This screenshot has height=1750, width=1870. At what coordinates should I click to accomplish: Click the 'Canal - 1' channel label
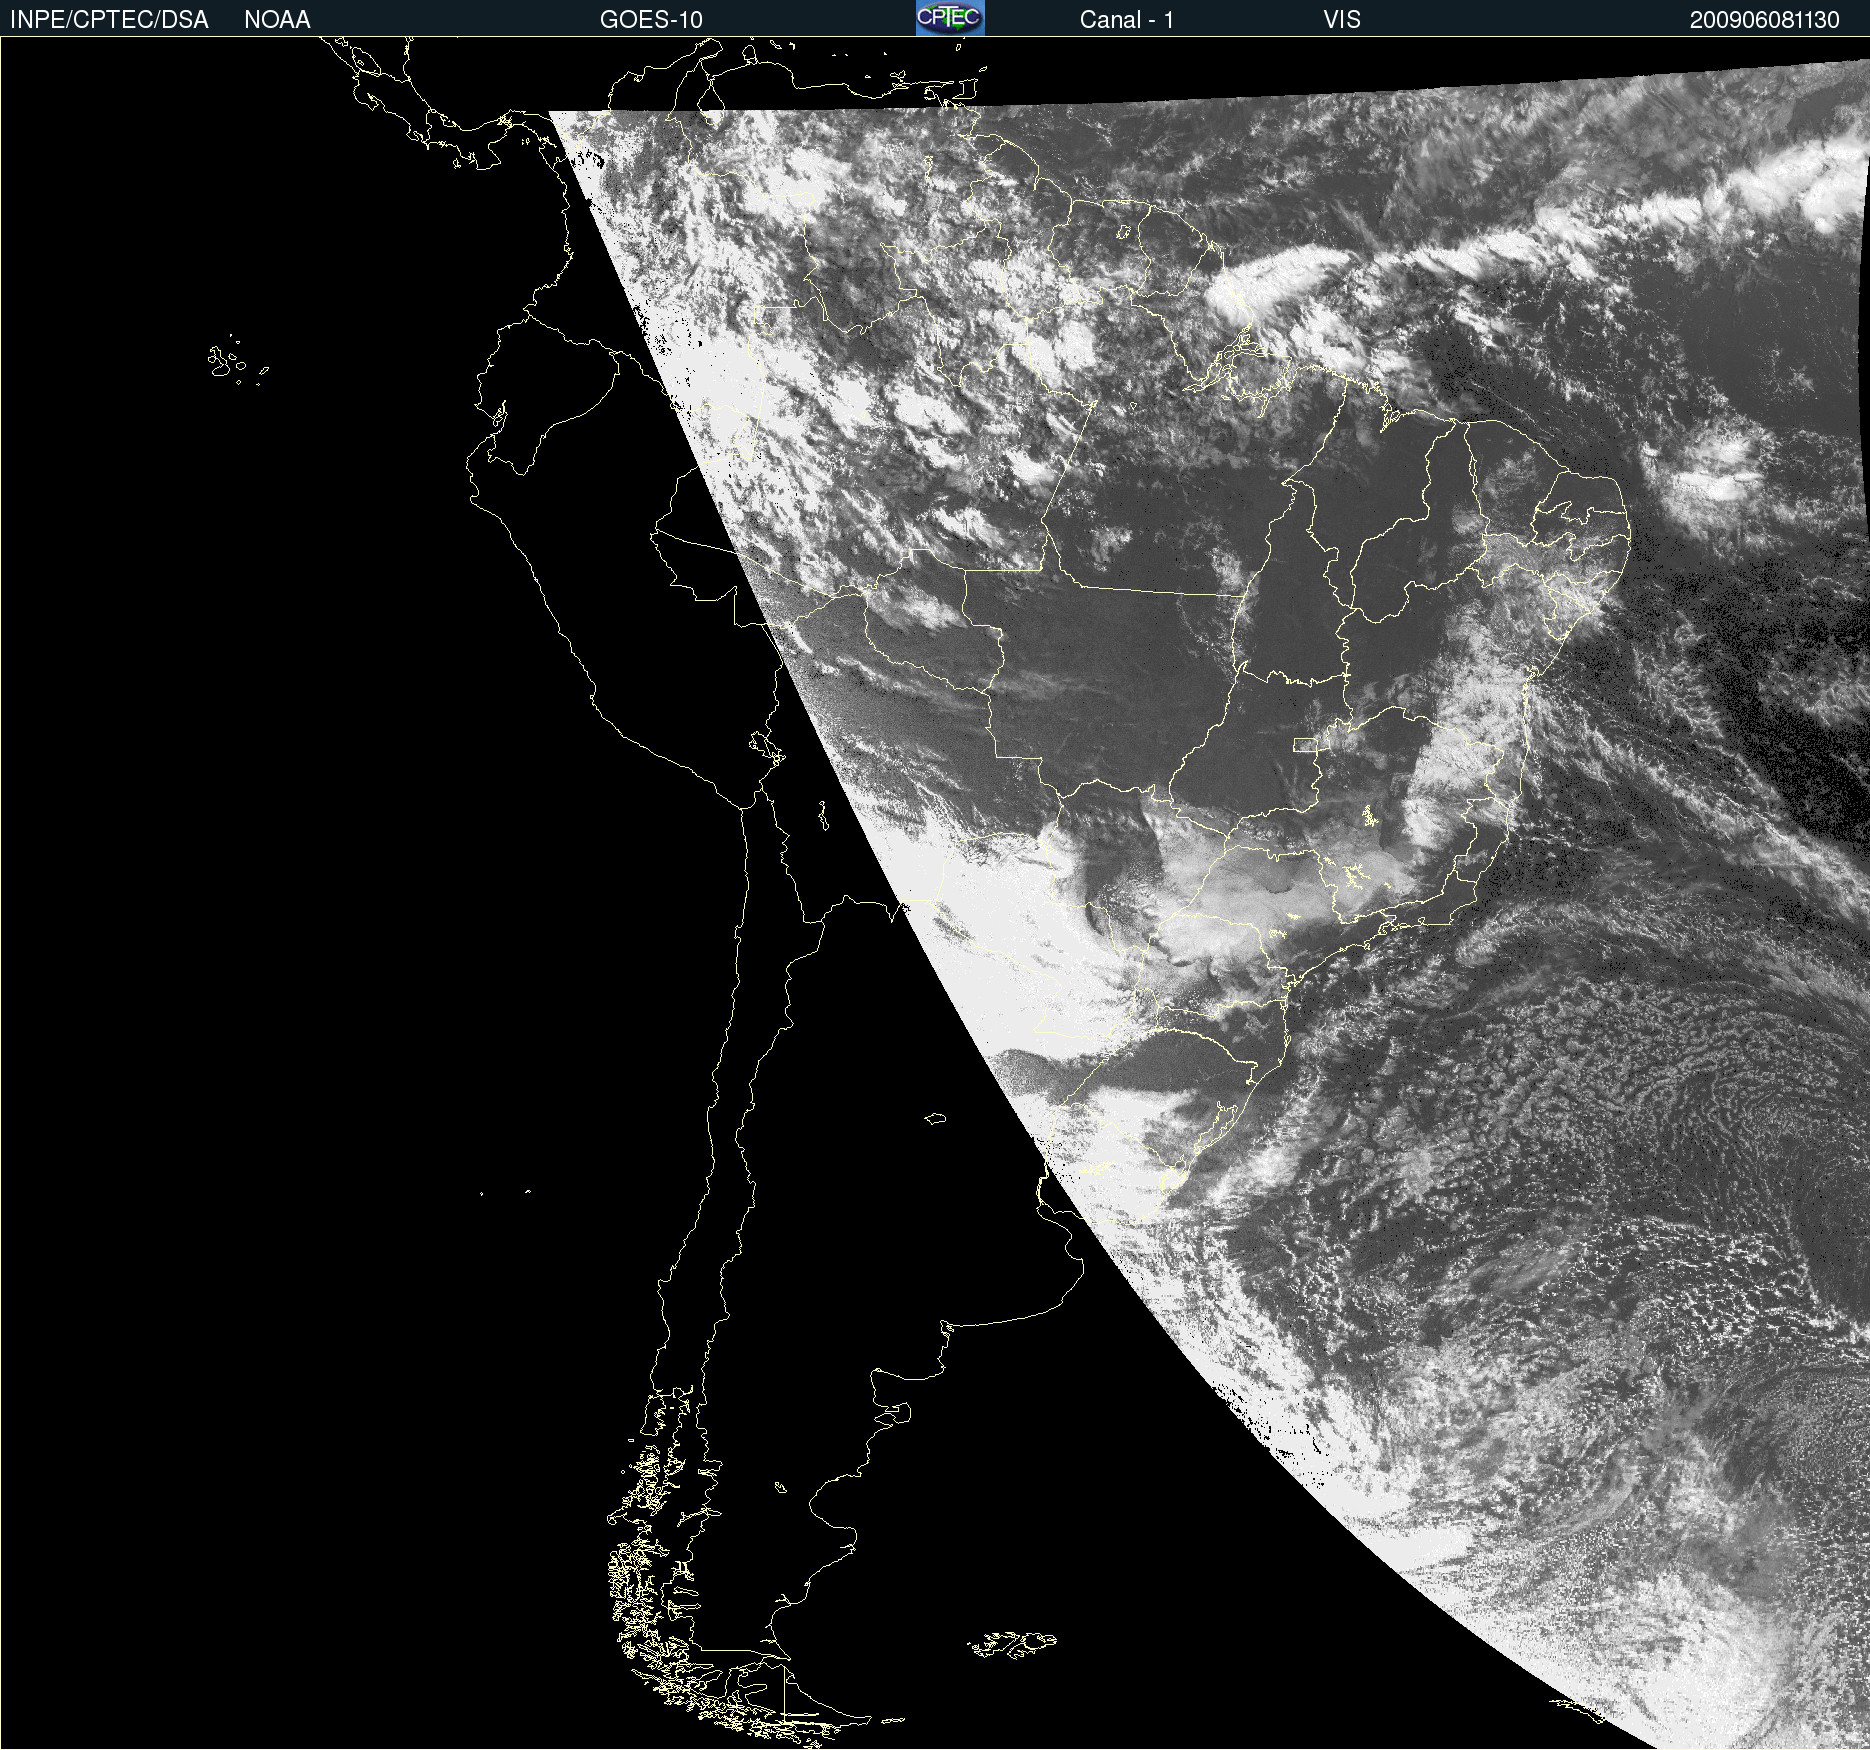[1126, 20]
